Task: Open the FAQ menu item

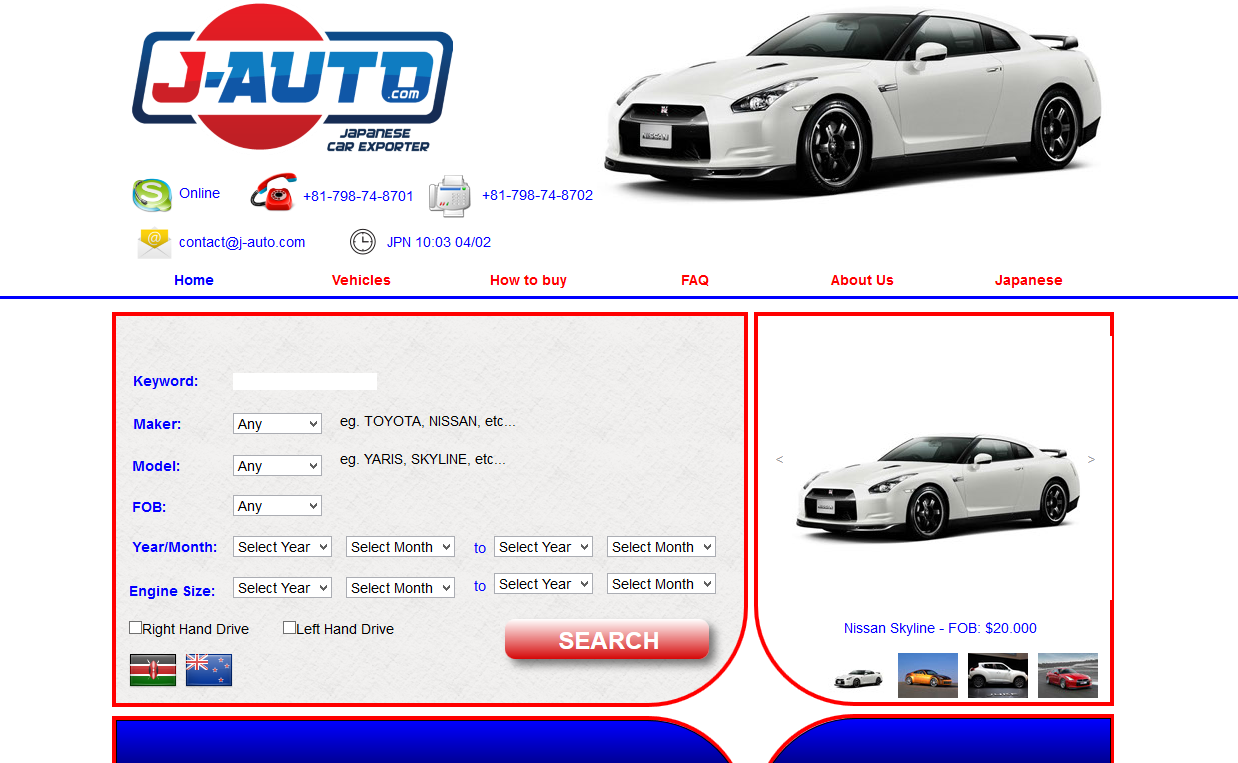Action: click(695, 280)
